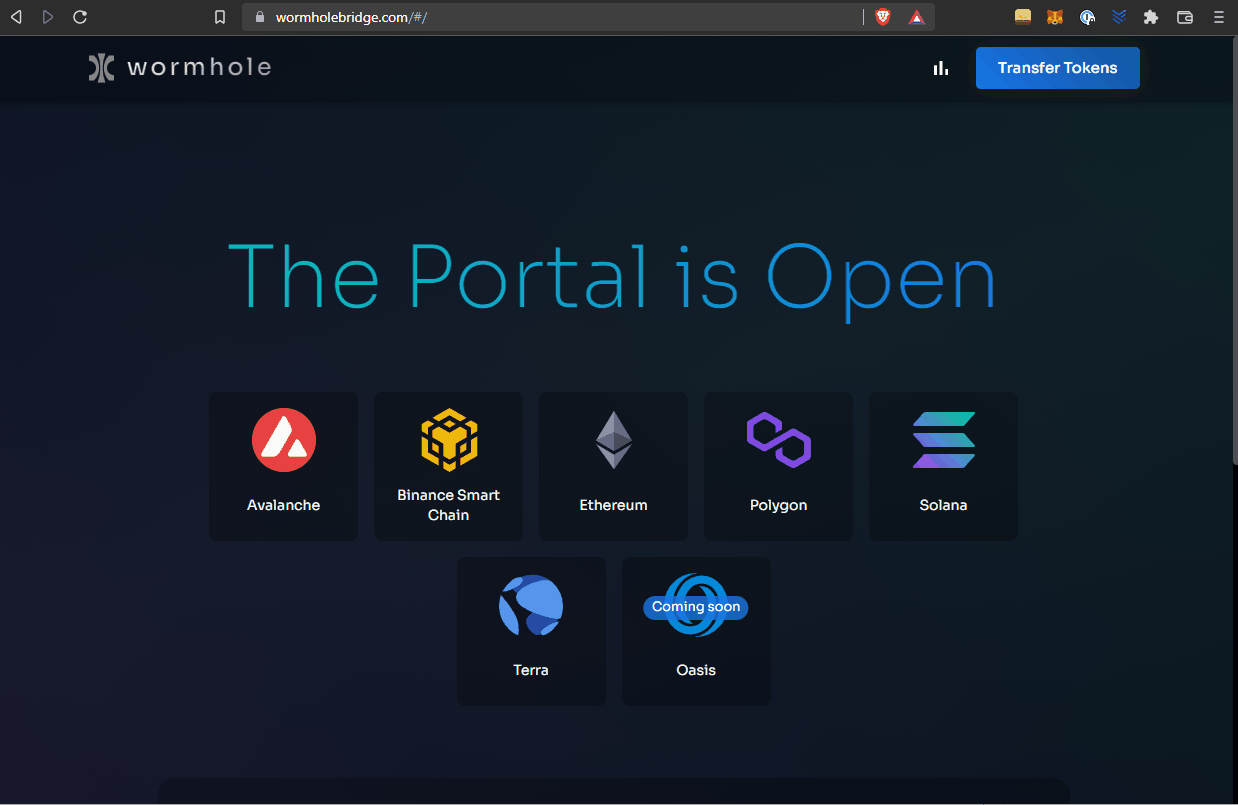
Task: Select the Terra chain card
Action: click(x=531, y=631)
